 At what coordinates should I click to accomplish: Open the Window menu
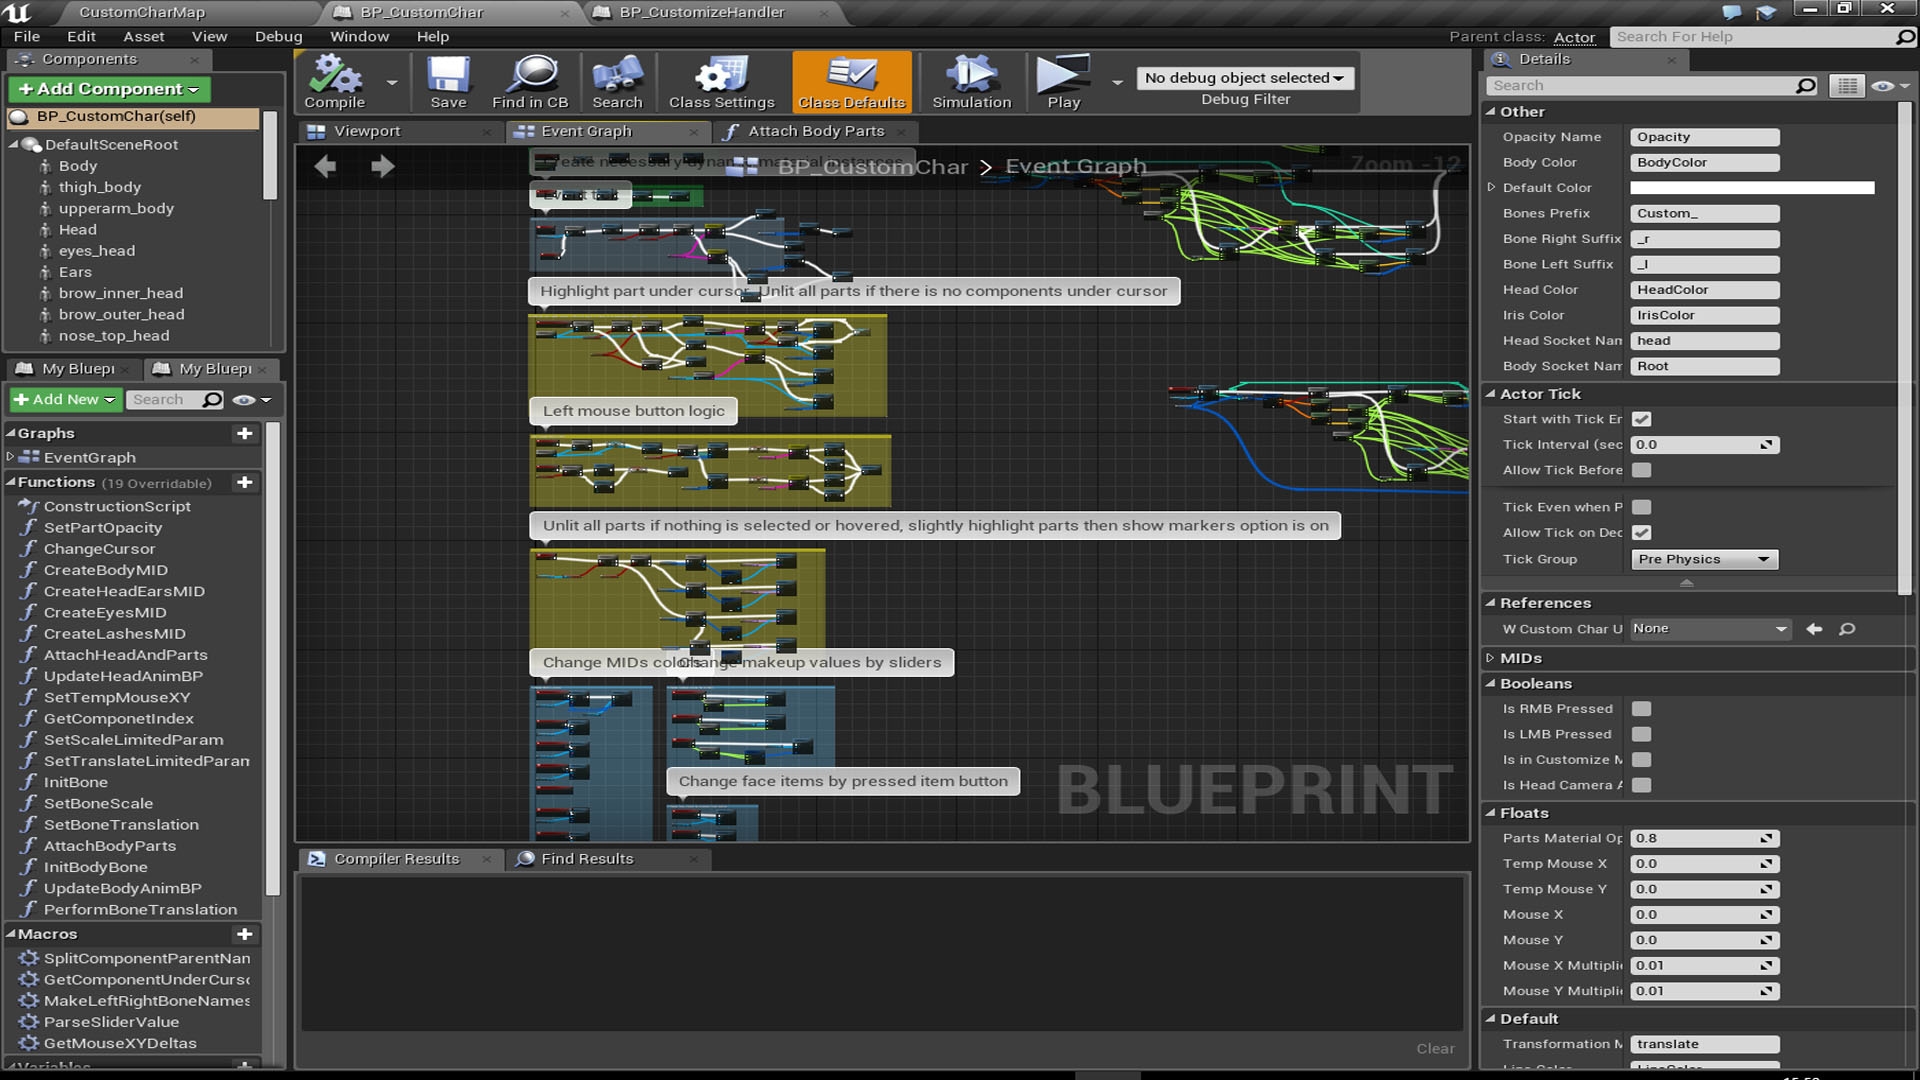coord(359,36)
